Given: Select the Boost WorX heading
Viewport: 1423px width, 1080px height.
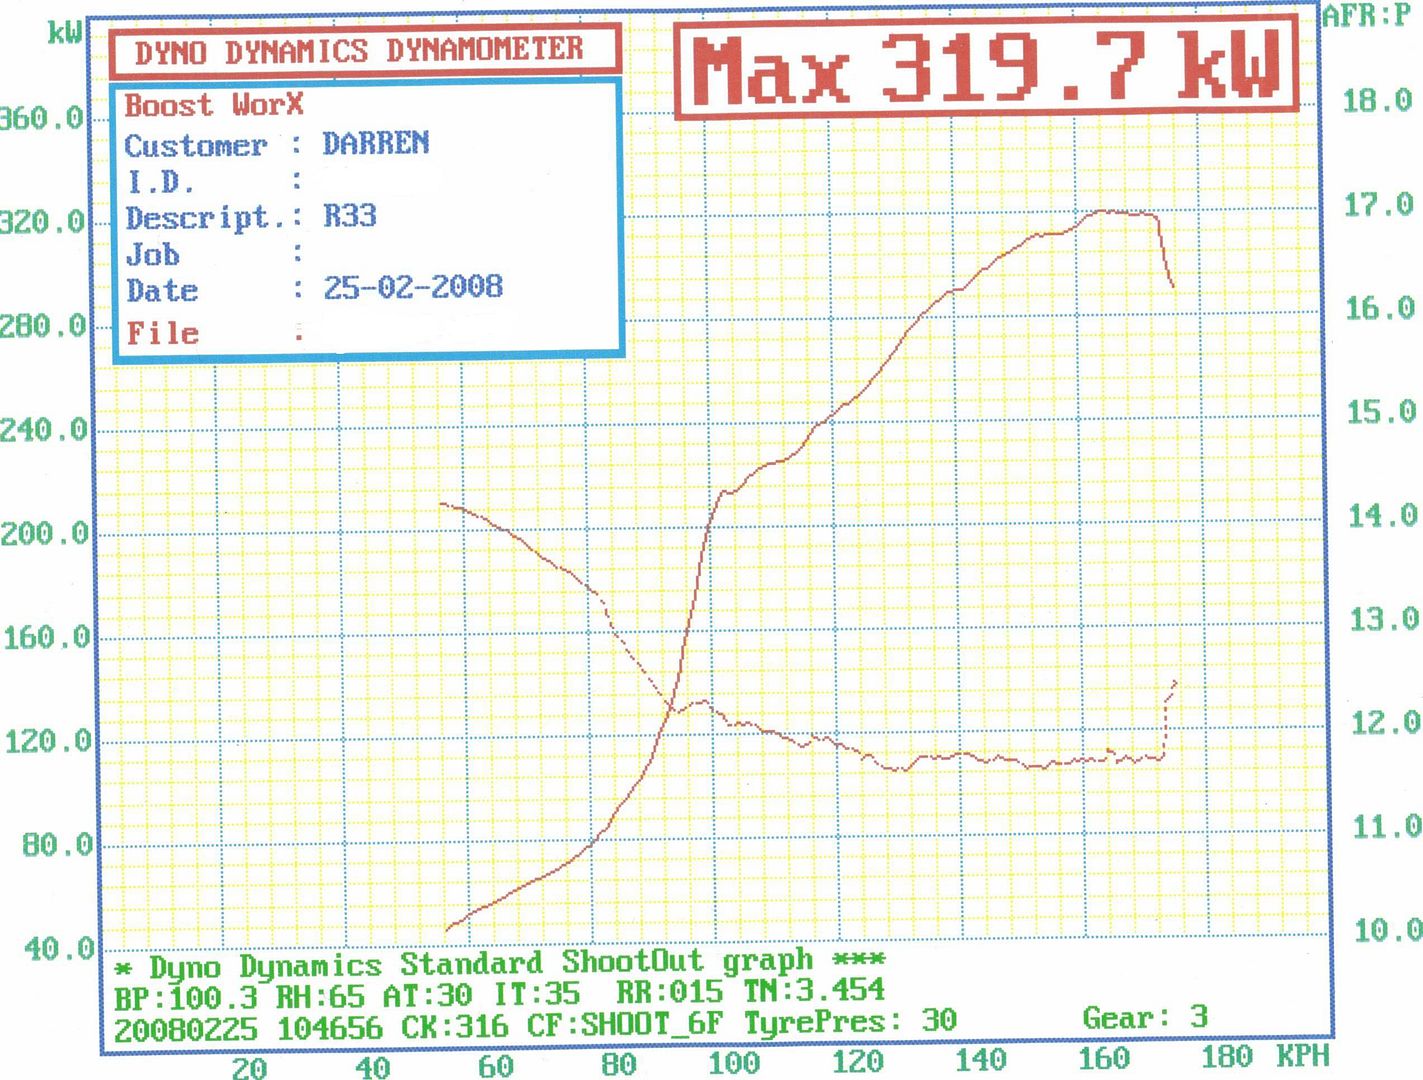Looking at the screenshot, I should click(x=213, y=105).
